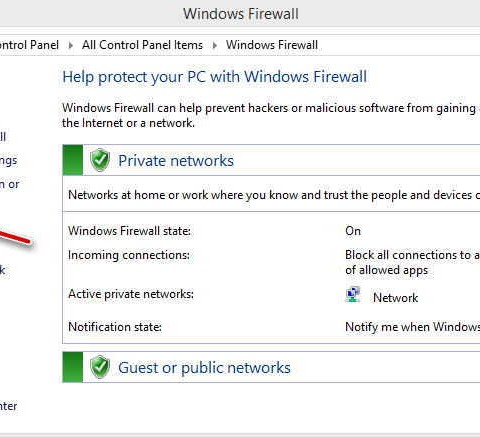Image resolution: width=480 pixels, height=438 pixels.
Task: Click the "Notify me when Windows" notification text
Action: (412, 327)
